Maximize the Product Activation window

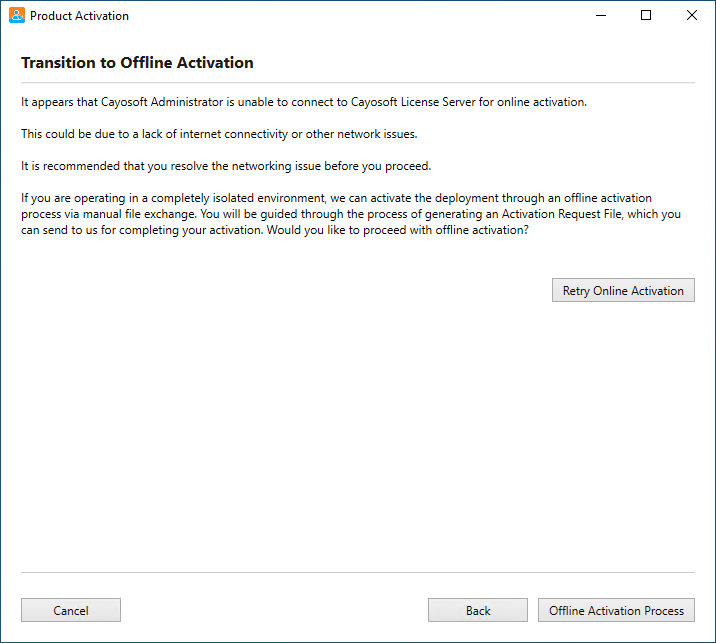pos(646,16)
